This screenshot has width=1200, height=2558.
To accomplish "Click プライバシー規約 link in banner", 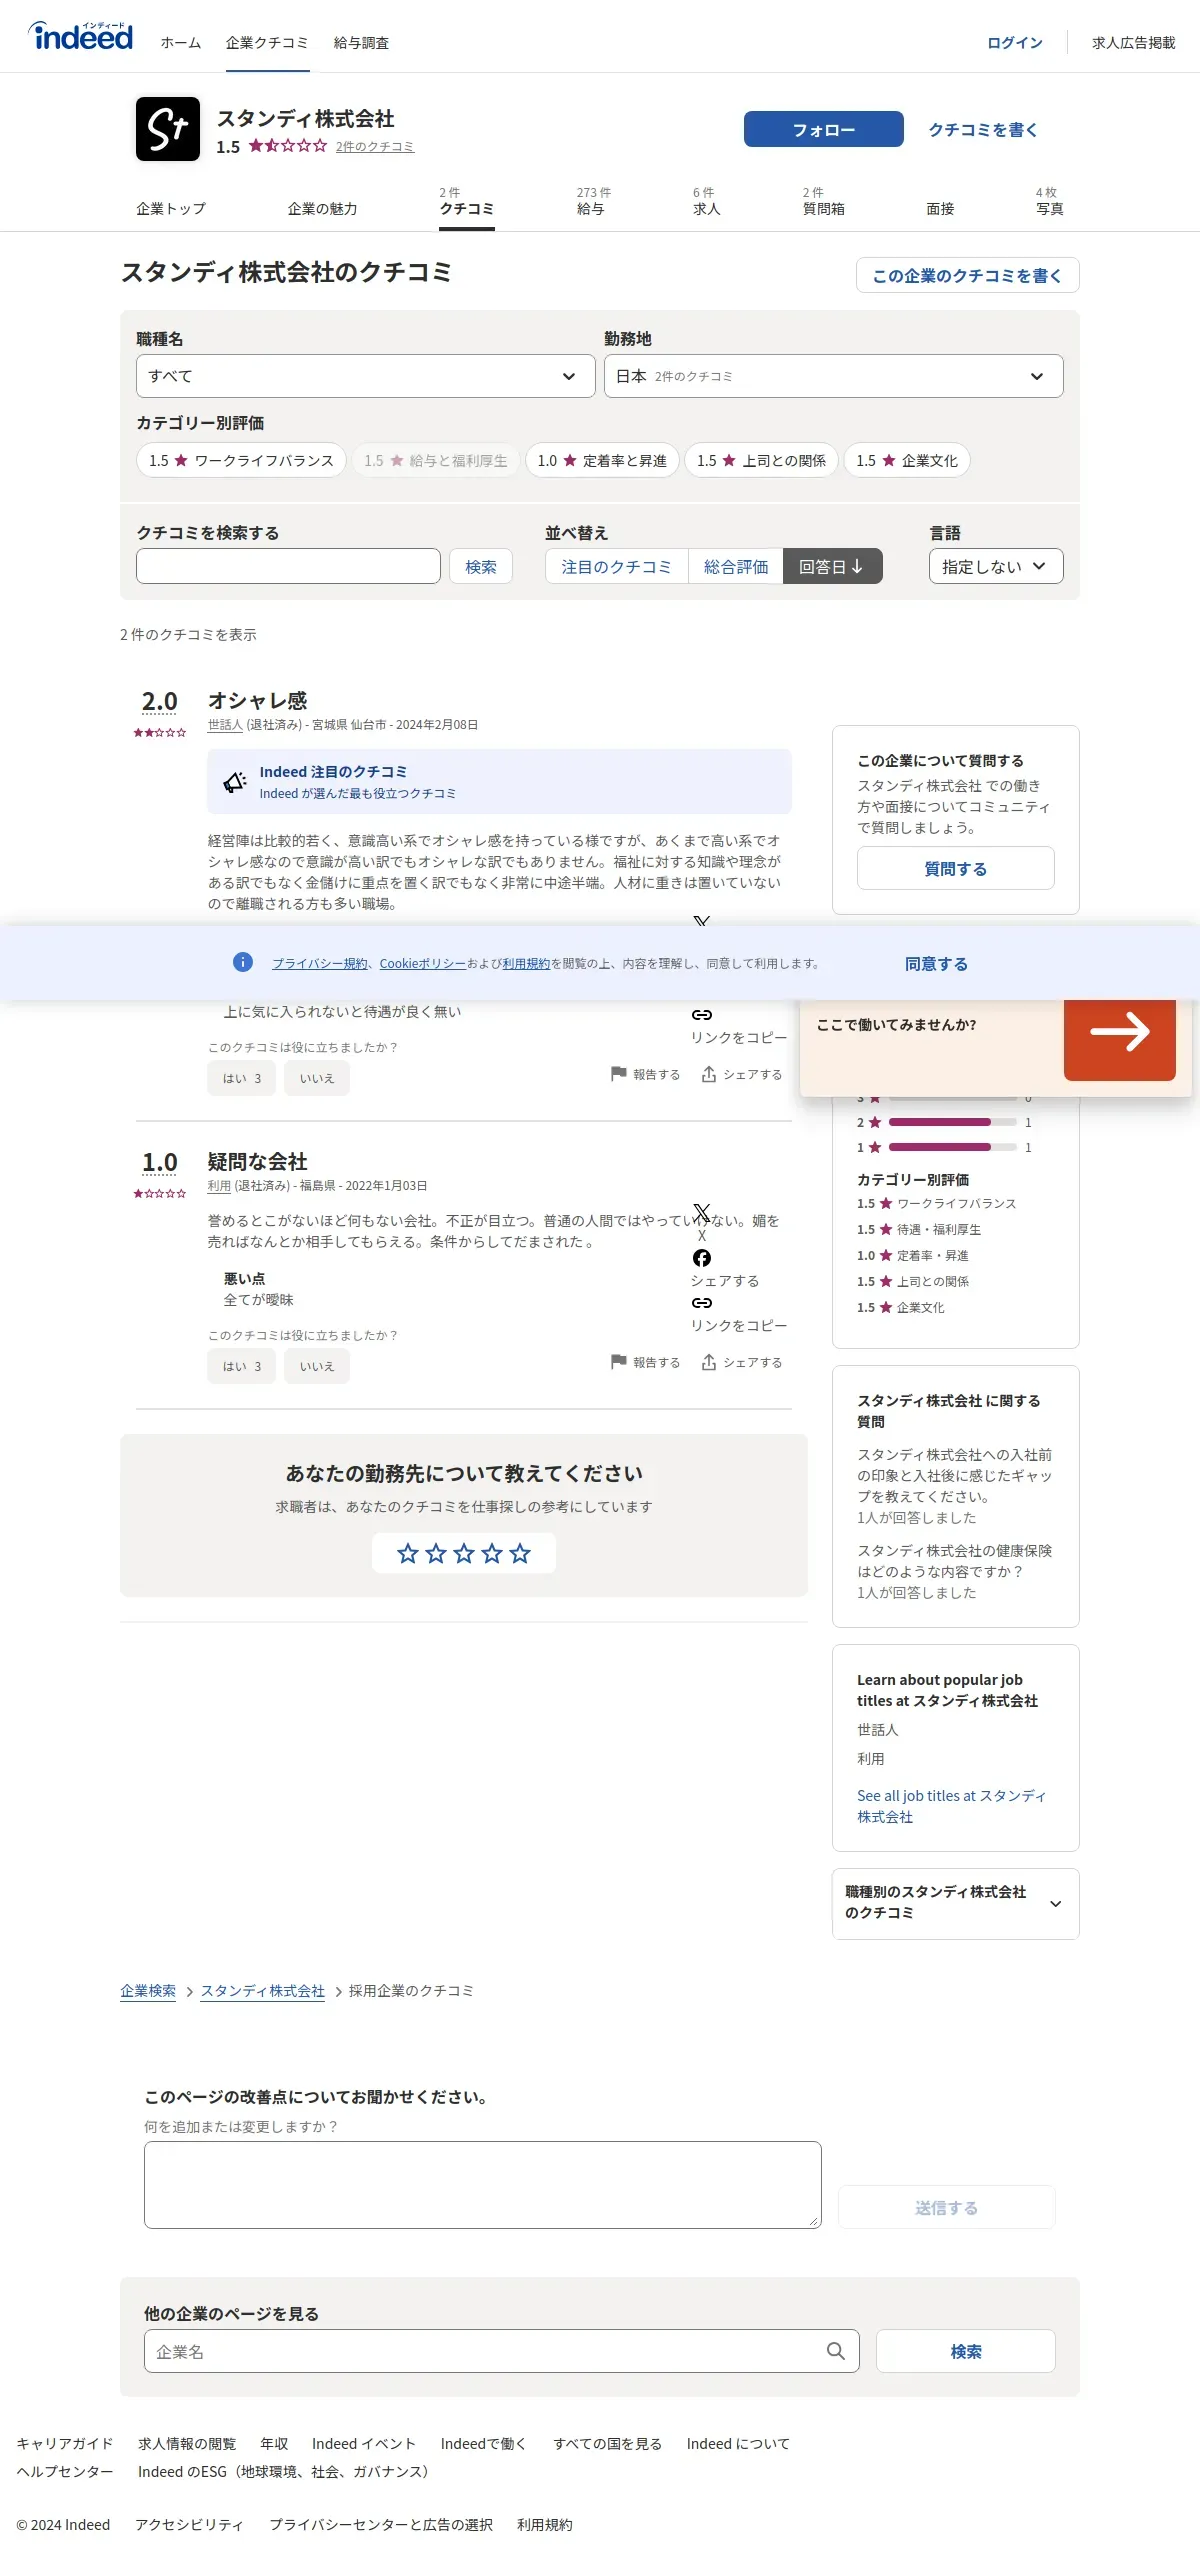I will [320, 963].
